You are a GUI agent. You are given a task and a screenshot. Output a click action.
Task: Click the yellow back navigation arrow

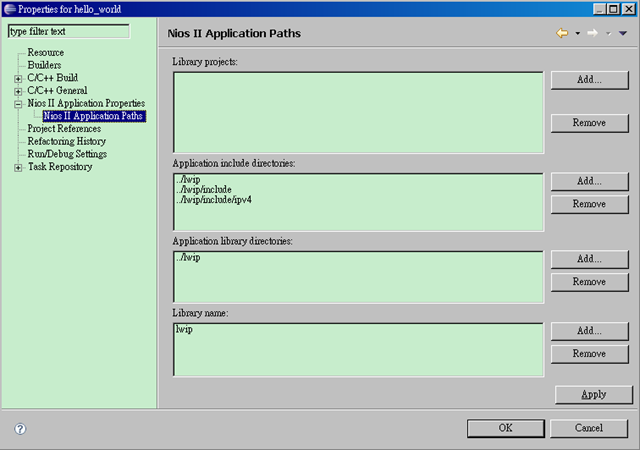click(x=562, y=33)
